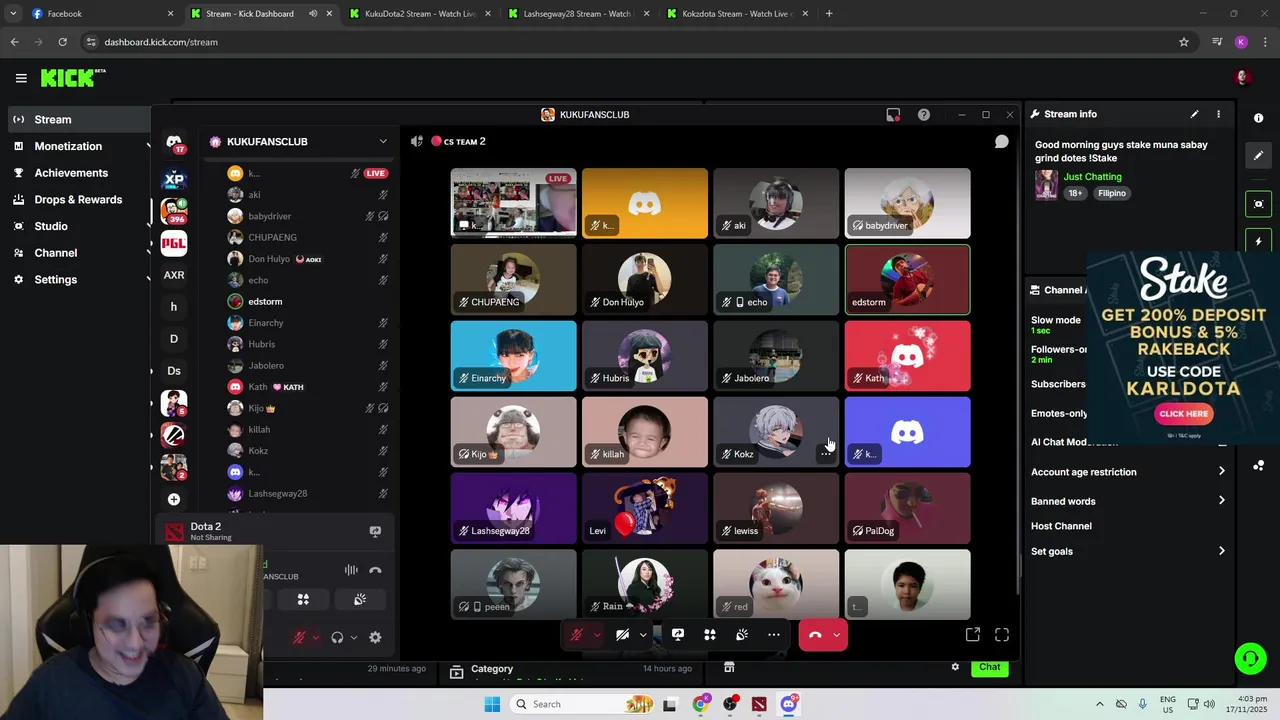Open soundboard in Discord left panel
Image resolution: width=1280 pixels, height=720 pixels.
coord(360,599)
